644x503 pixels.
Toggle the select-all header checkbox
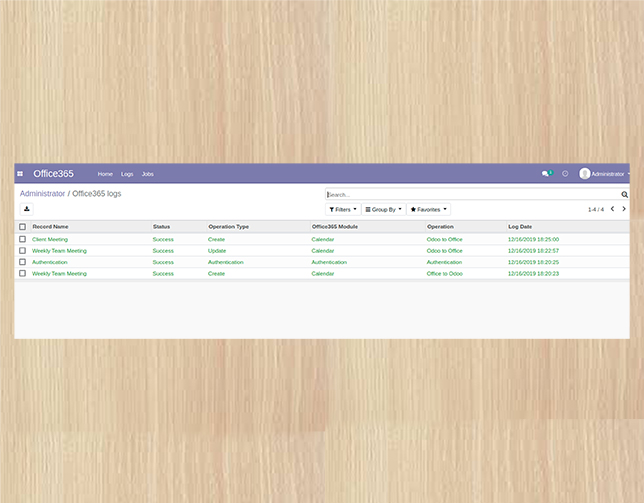(x=23, y=227)
